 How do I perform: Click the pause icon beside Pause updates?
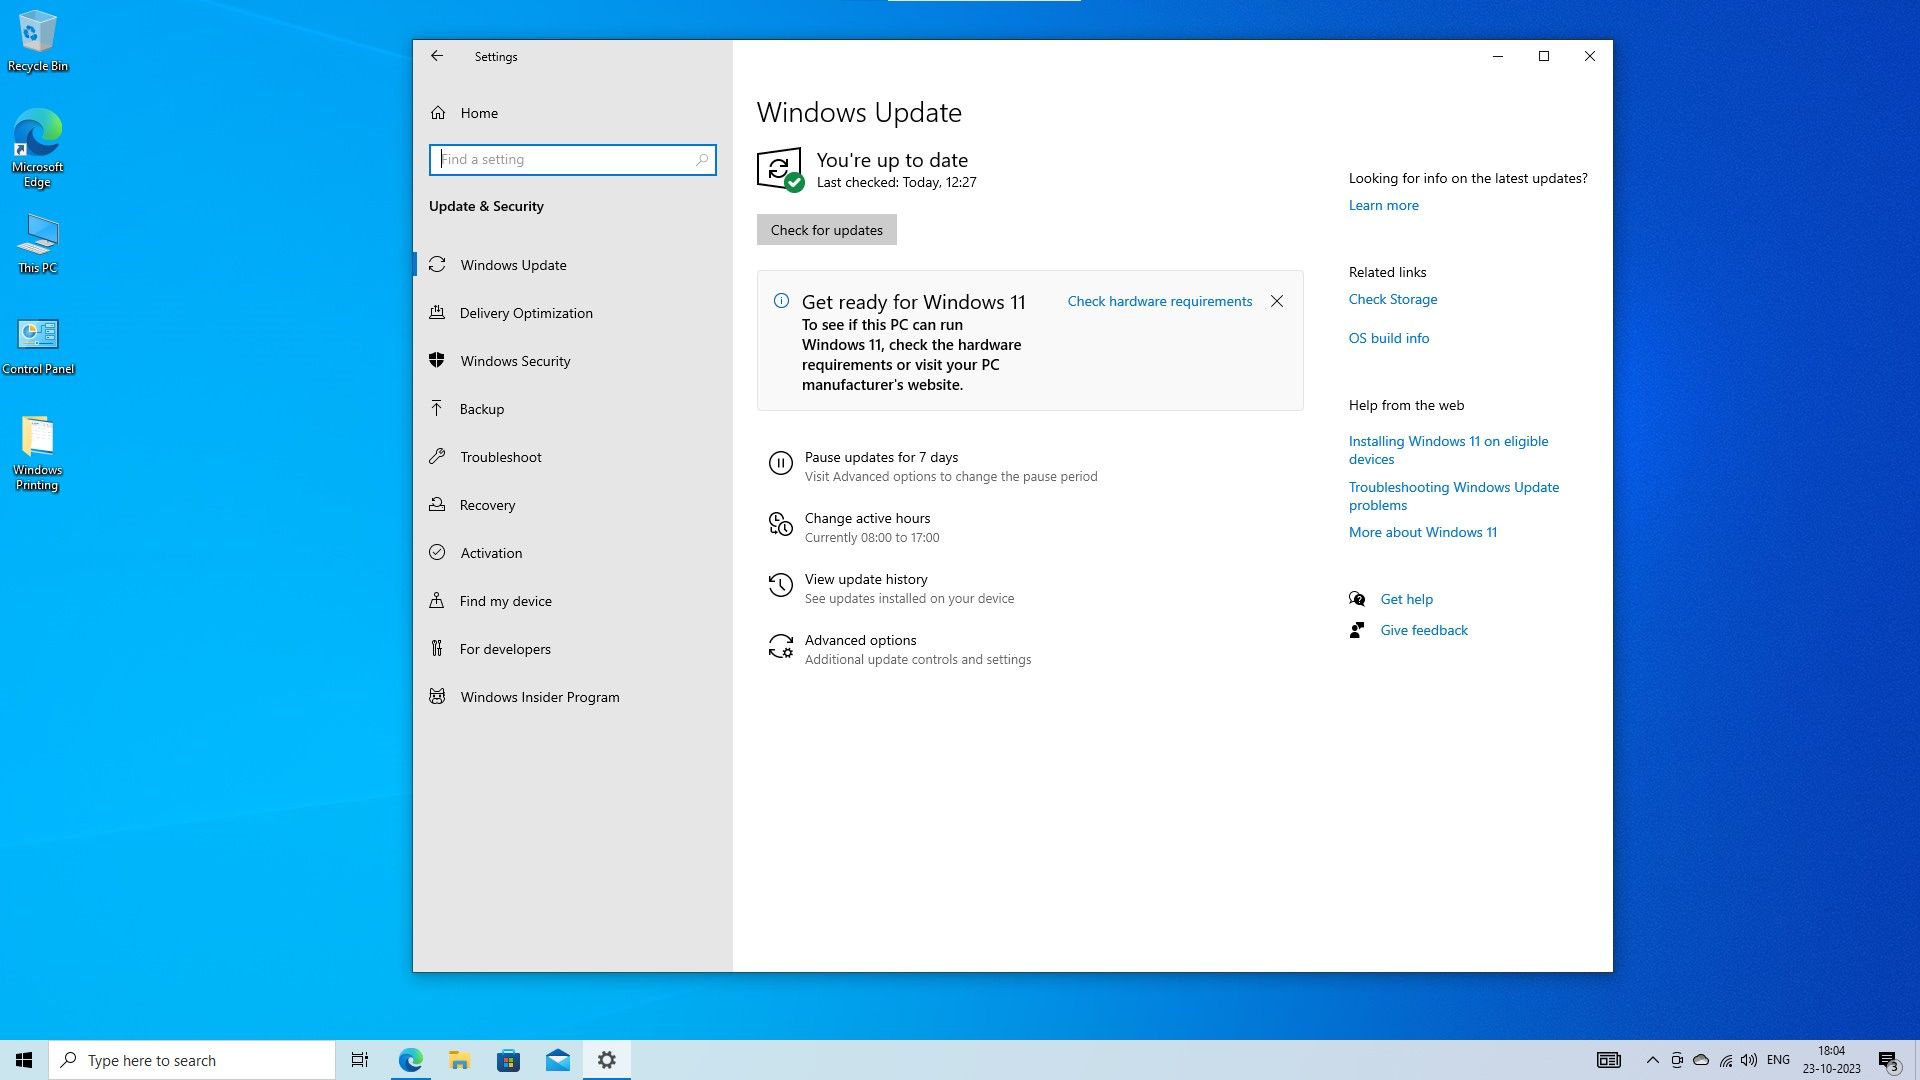(780, 463)
